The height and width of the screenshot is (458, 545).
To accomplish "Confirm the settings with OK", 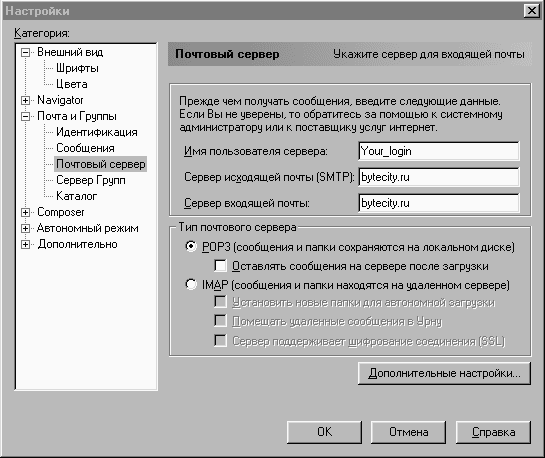I will [x=324, y=432].
